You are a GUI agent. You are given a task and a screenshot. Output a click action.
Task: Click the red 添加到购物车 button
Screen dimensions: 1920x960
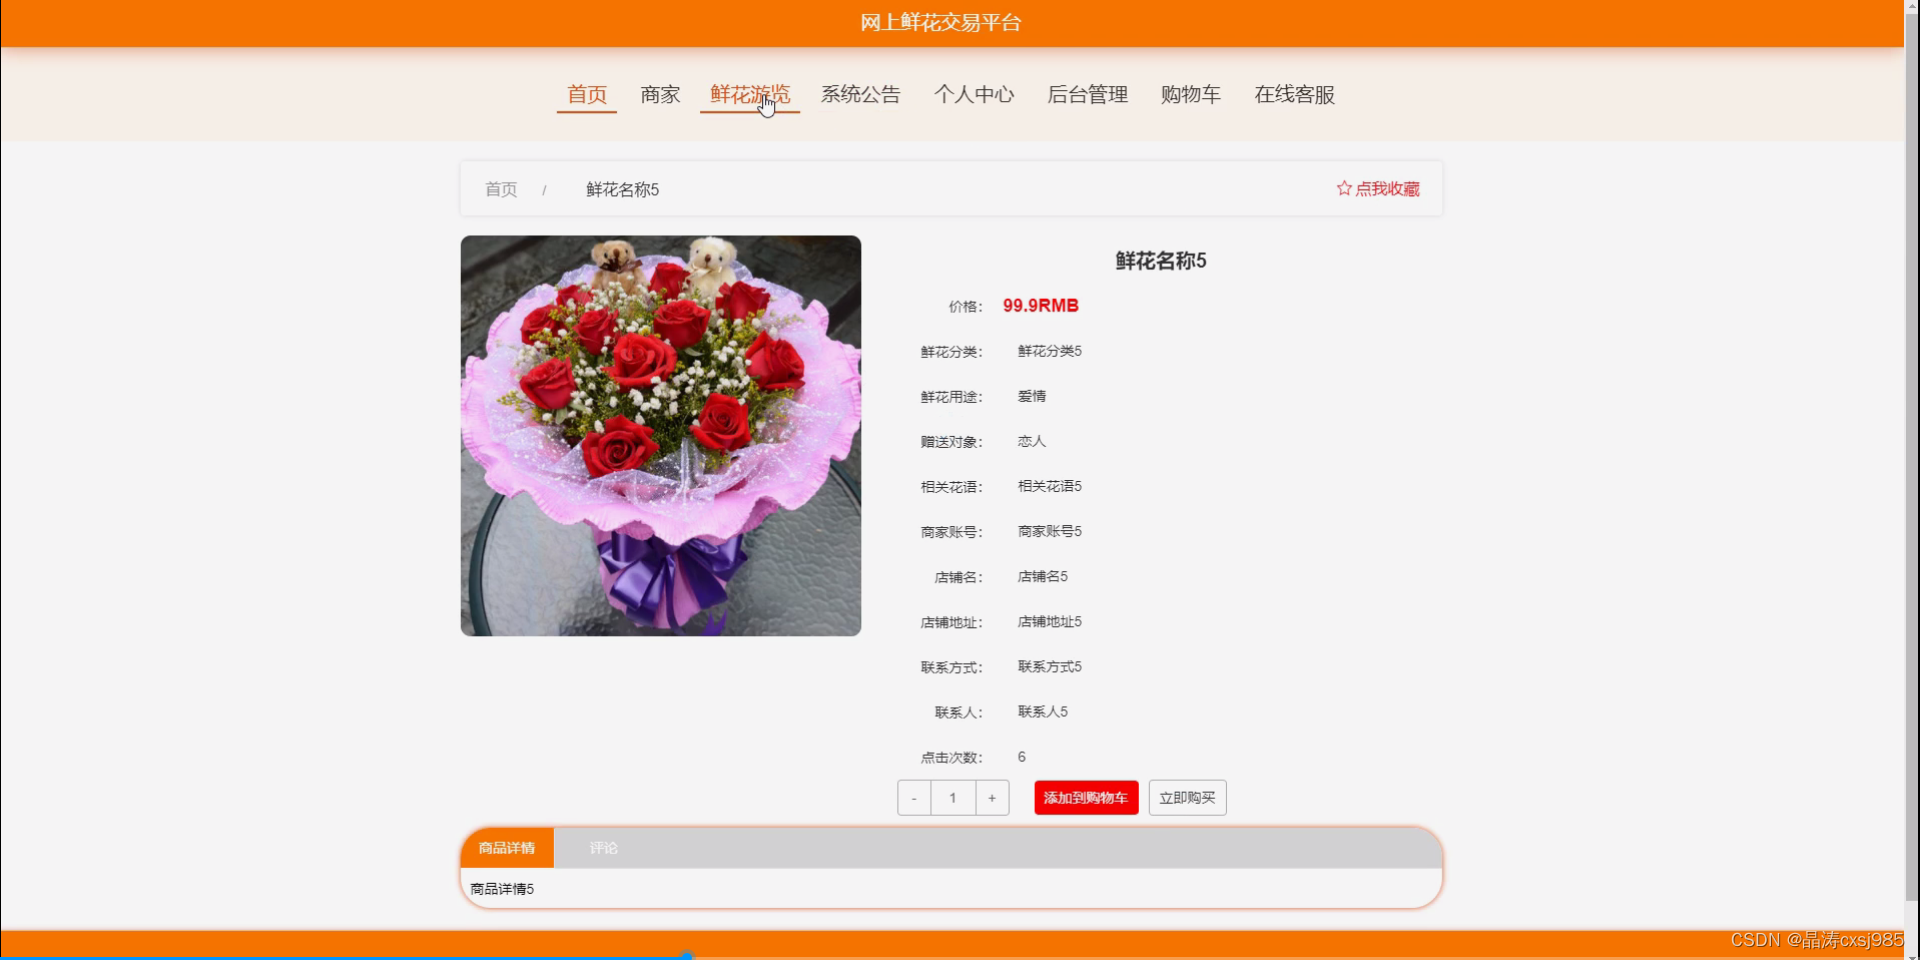click(x=1086, y=798)
